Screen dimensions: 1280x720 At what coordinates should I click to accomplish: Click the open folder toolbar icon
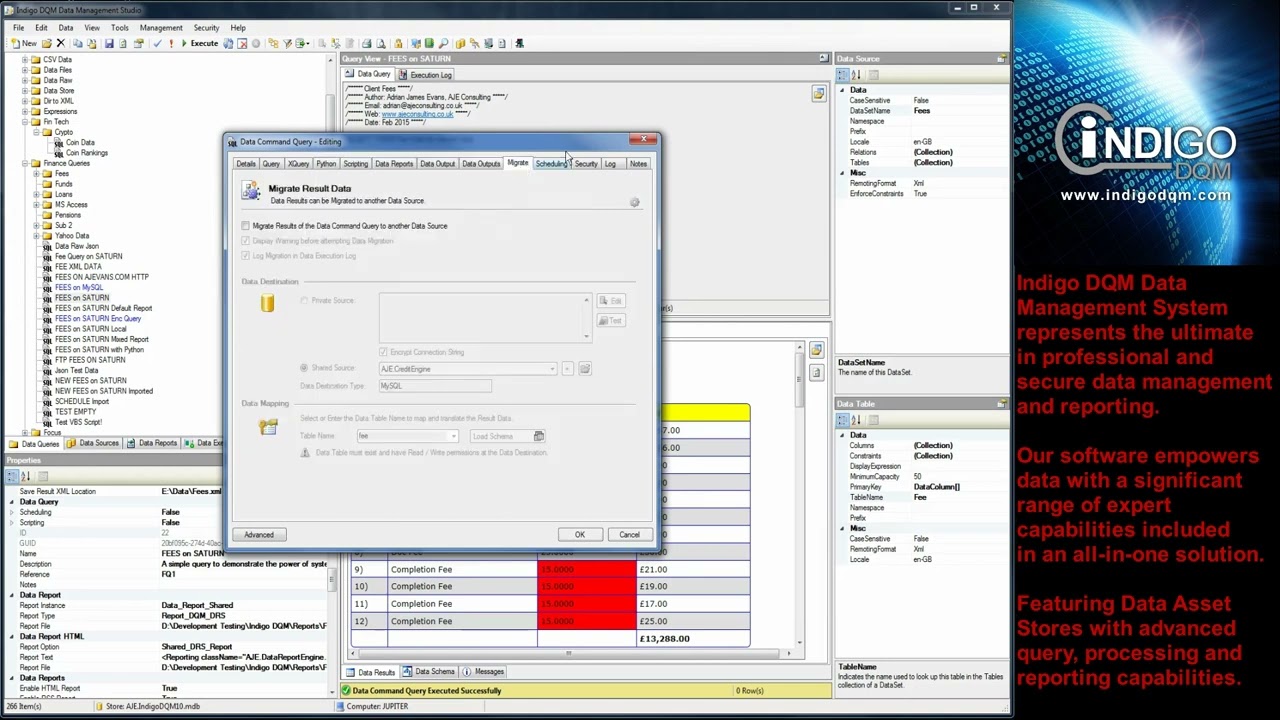coord(47,43)
